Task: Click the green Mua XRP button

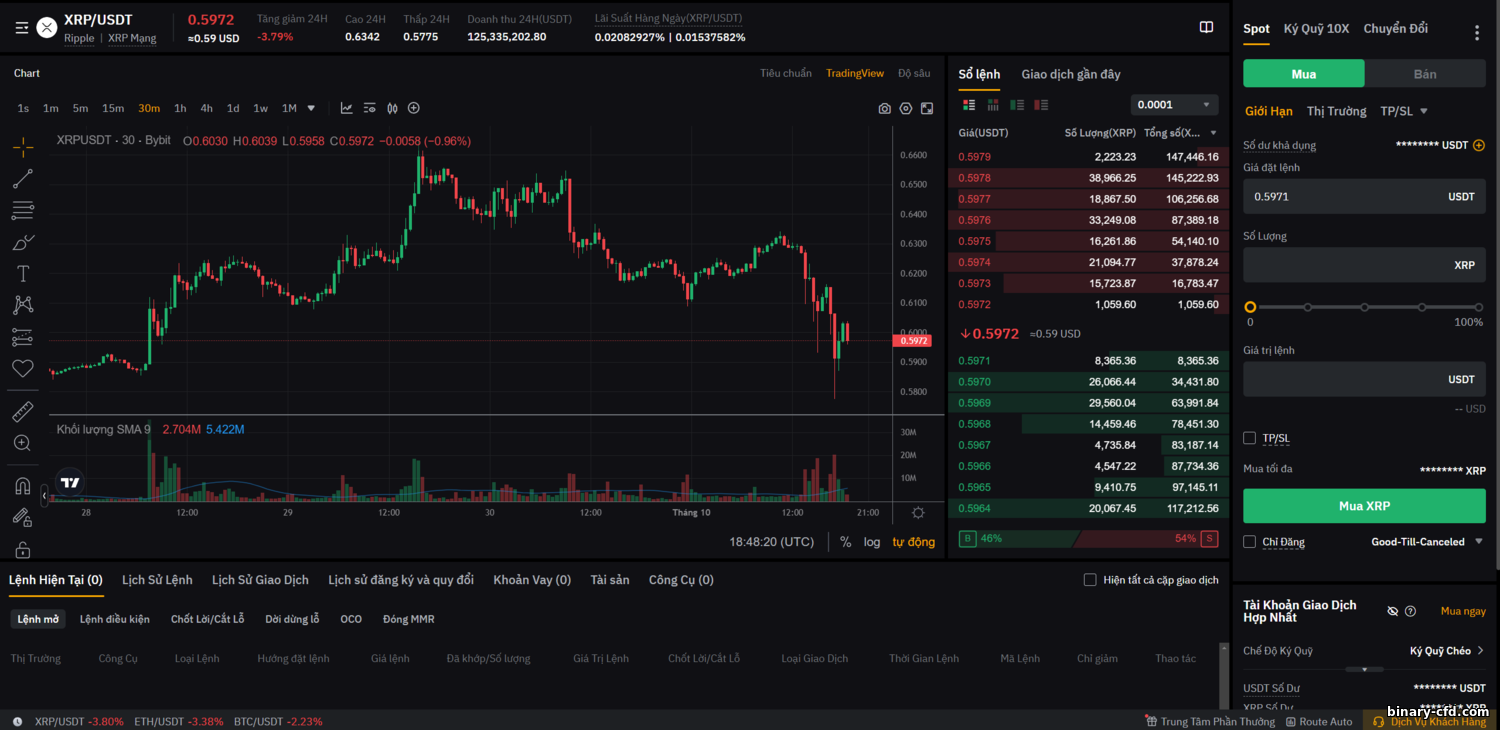Action: click(1364, 506)
